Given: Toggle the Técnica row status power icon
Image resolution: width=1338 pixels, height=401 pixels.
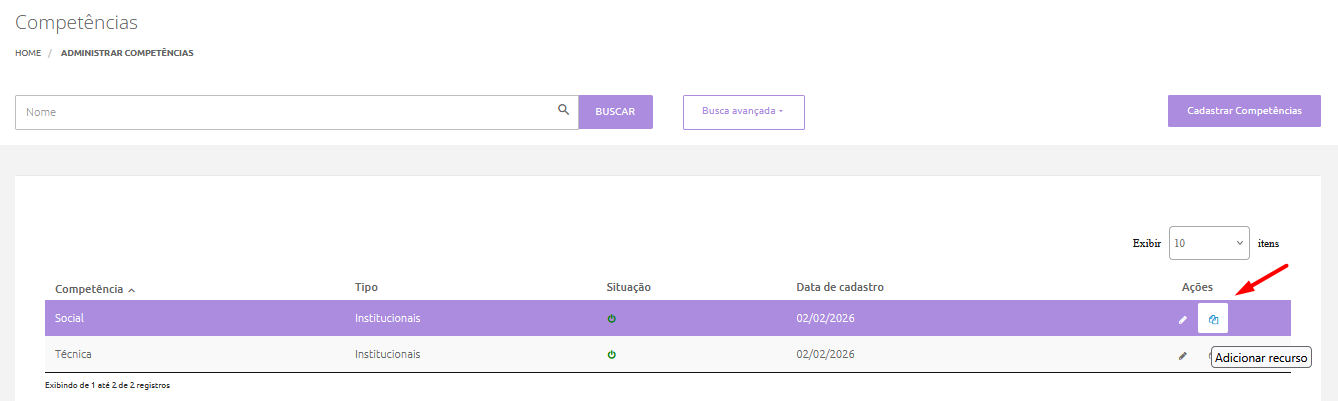Looking at the screenshot, I should click(612, 355).
